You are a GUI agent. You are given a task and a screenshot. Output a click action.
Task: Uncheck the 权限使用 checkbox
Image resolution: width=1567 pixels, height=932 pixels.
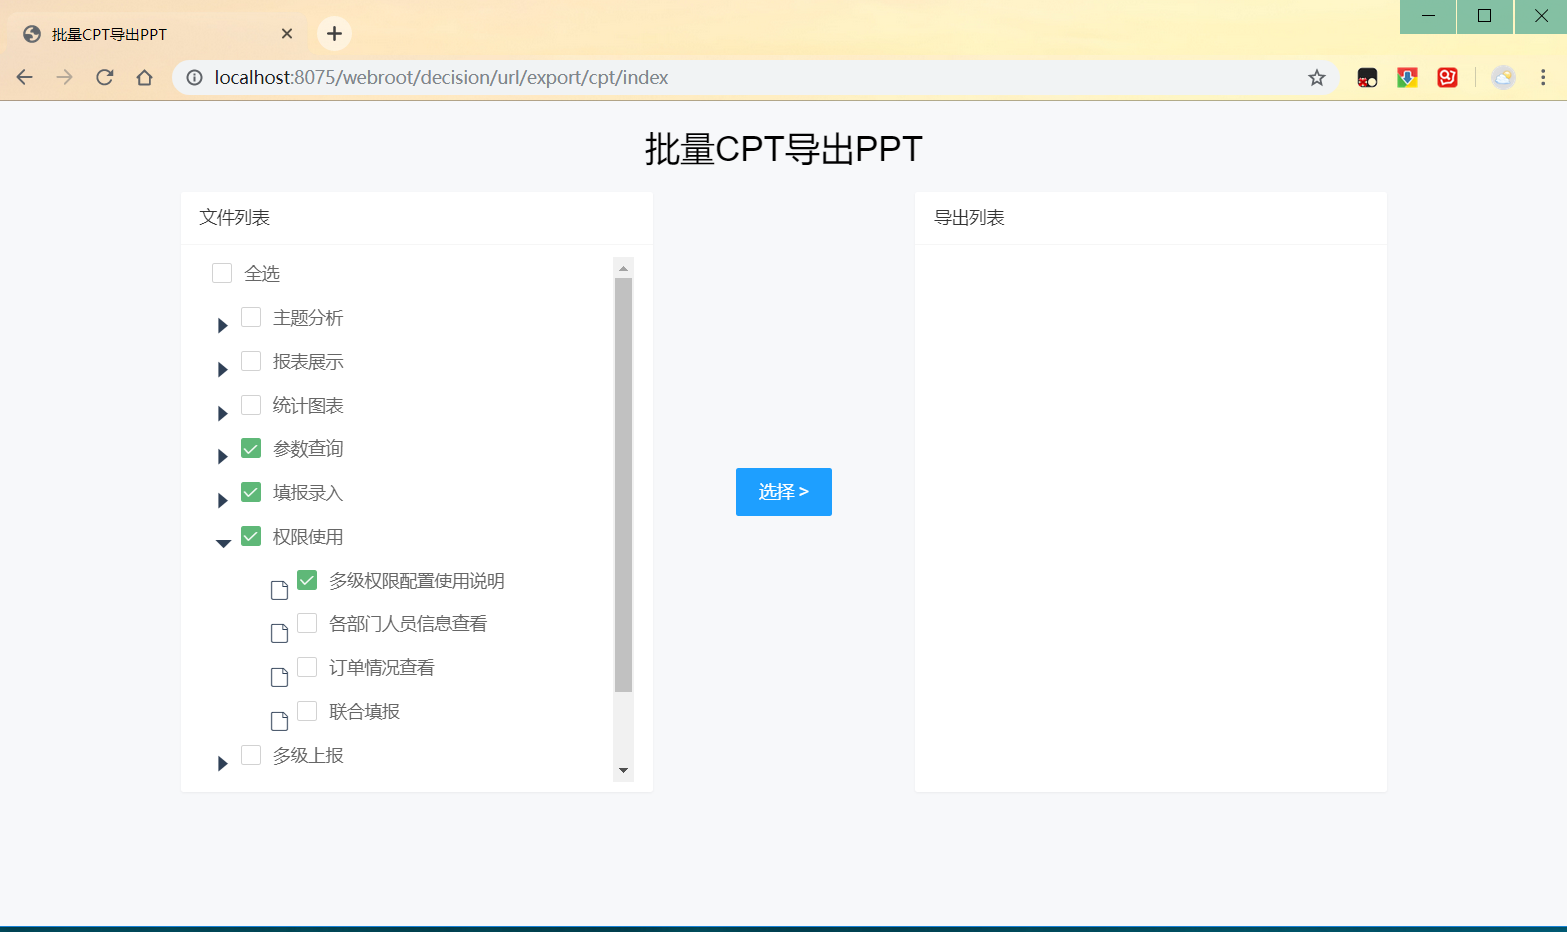(x=251, y=536)
